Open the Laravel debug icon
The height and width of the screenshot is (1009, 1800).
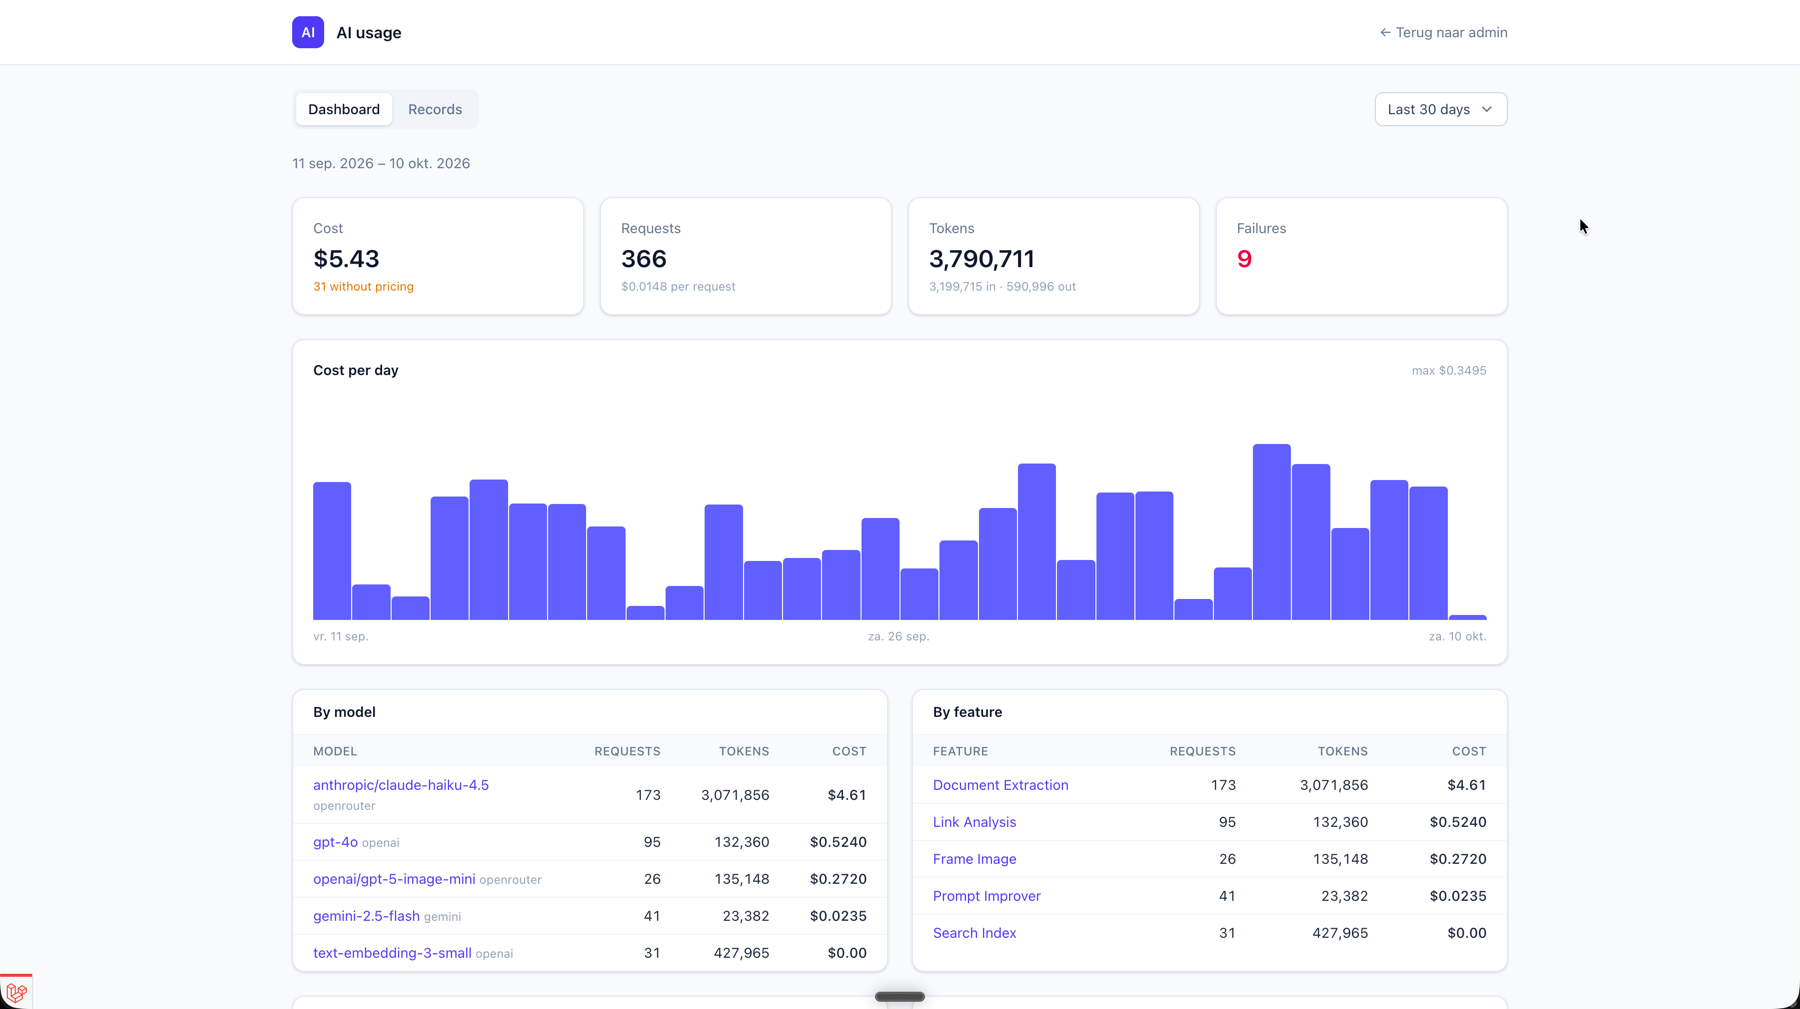pyautogui.click(x=16, y=992)
